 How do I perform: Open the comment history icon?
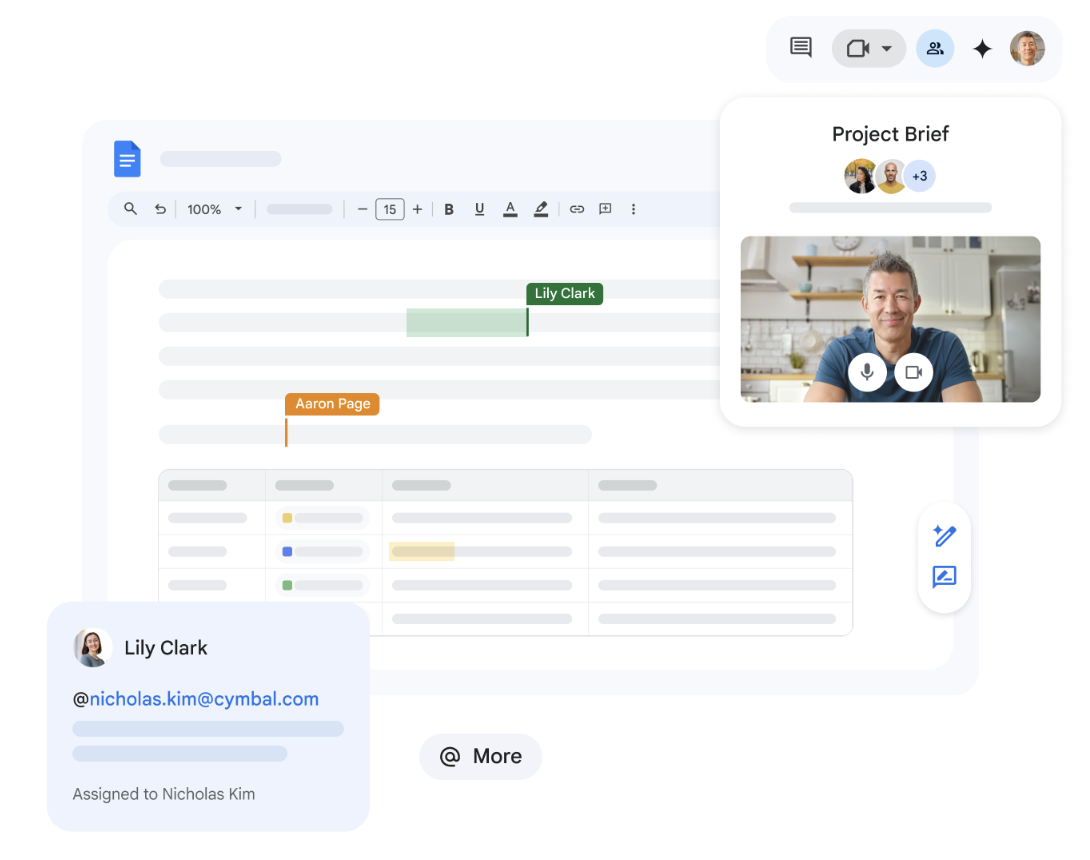(x=800, y=48)
